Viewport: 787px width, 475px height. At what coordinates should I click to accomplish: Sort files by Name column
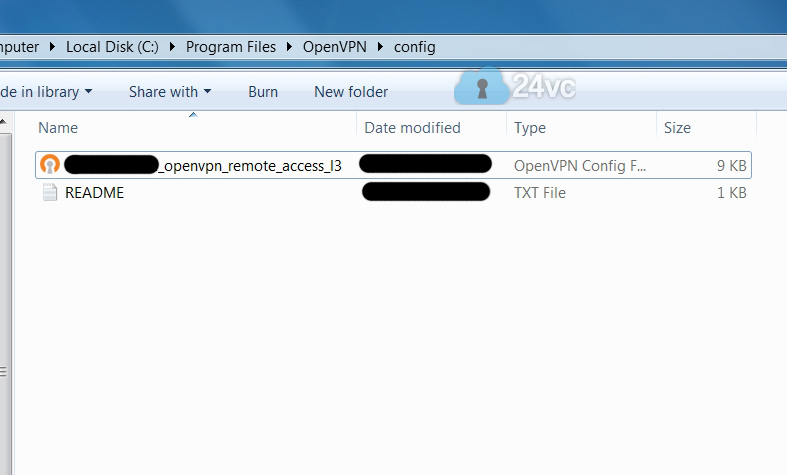point(58,128)
